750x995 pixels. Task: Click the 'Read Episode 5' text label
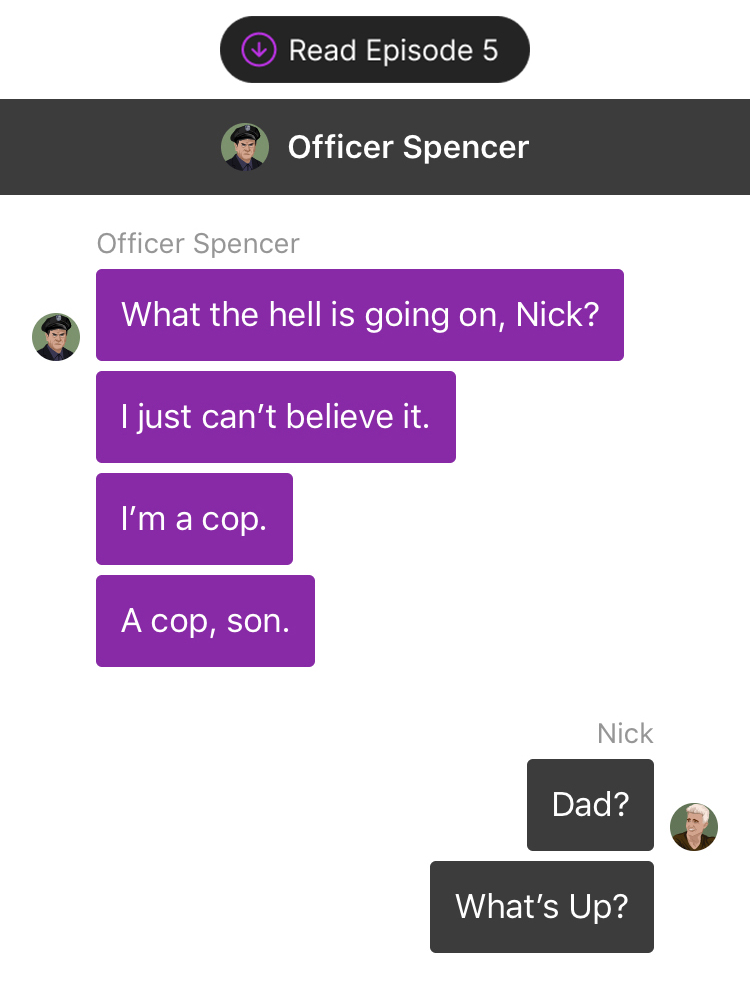click(x=393, y=50)
